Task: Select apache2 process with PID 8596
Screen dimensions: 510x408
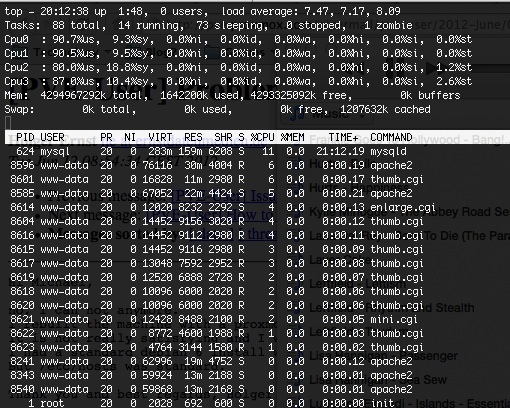Action: pyautogui.click(x=211, y=166)
